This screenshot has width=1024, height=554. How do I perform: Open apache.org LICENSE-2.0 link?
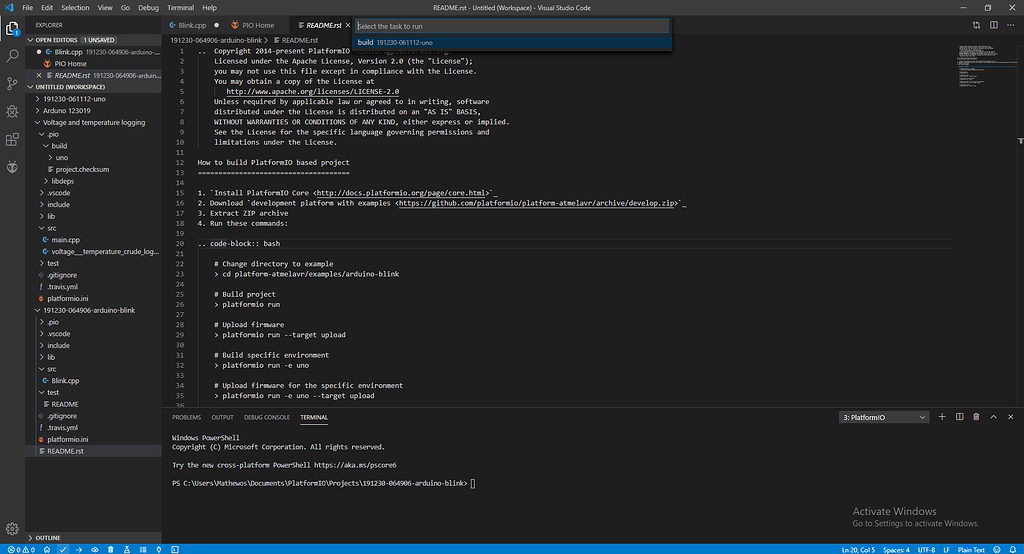click(x=313, y=91)
